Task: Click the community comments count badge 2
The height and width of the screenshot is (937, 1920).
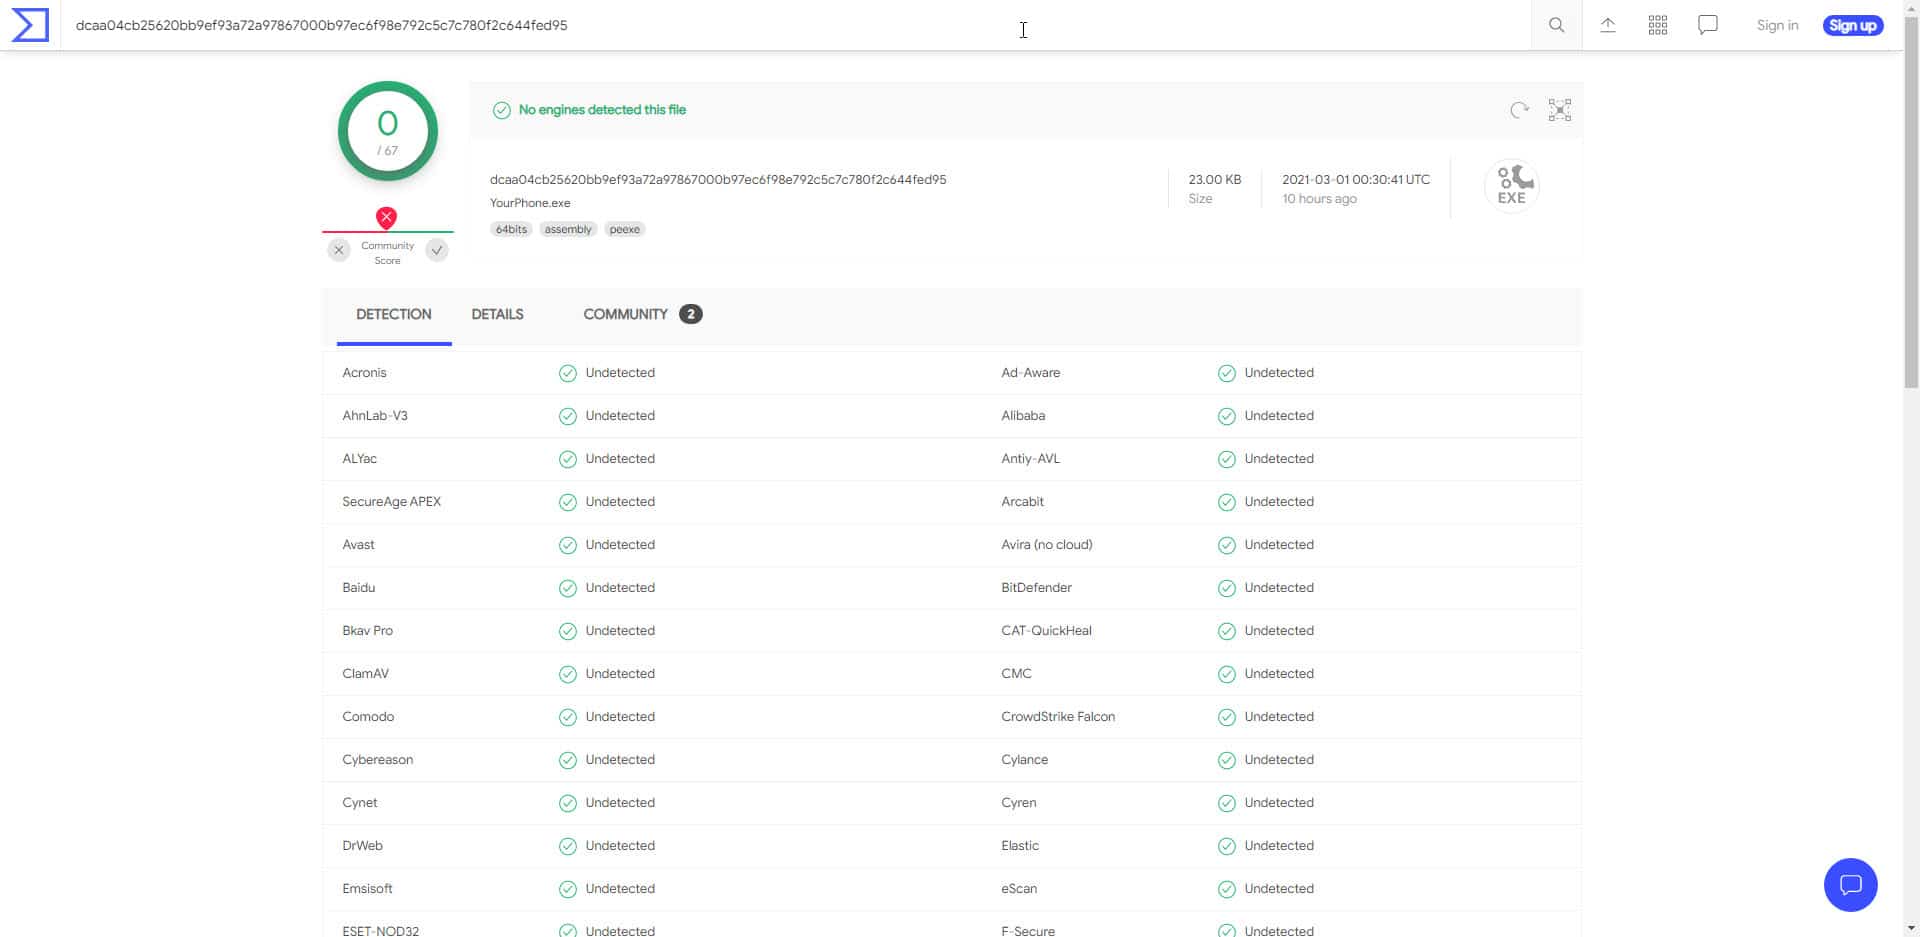Action: click(x=690, y=314)
